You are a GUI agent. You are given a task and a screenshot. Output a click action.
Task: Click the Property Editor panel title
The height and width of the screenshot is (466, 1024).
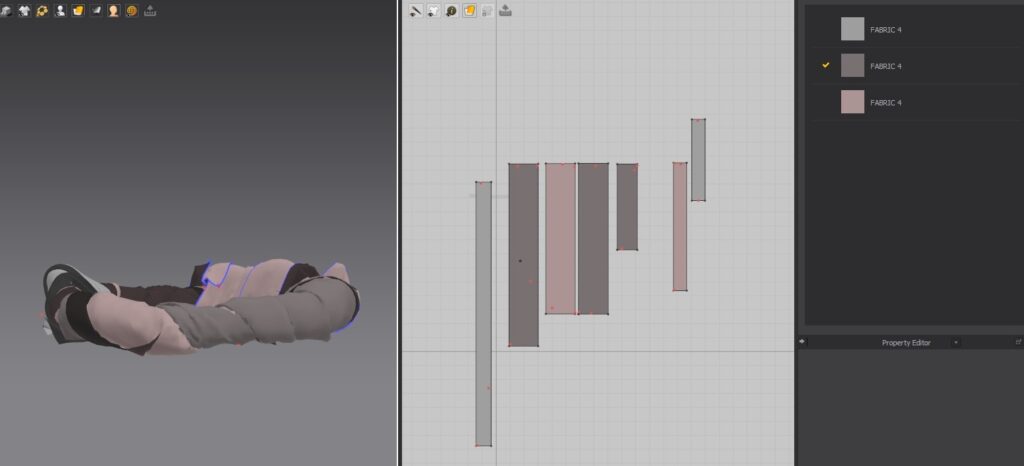click(x=906, y=343)
